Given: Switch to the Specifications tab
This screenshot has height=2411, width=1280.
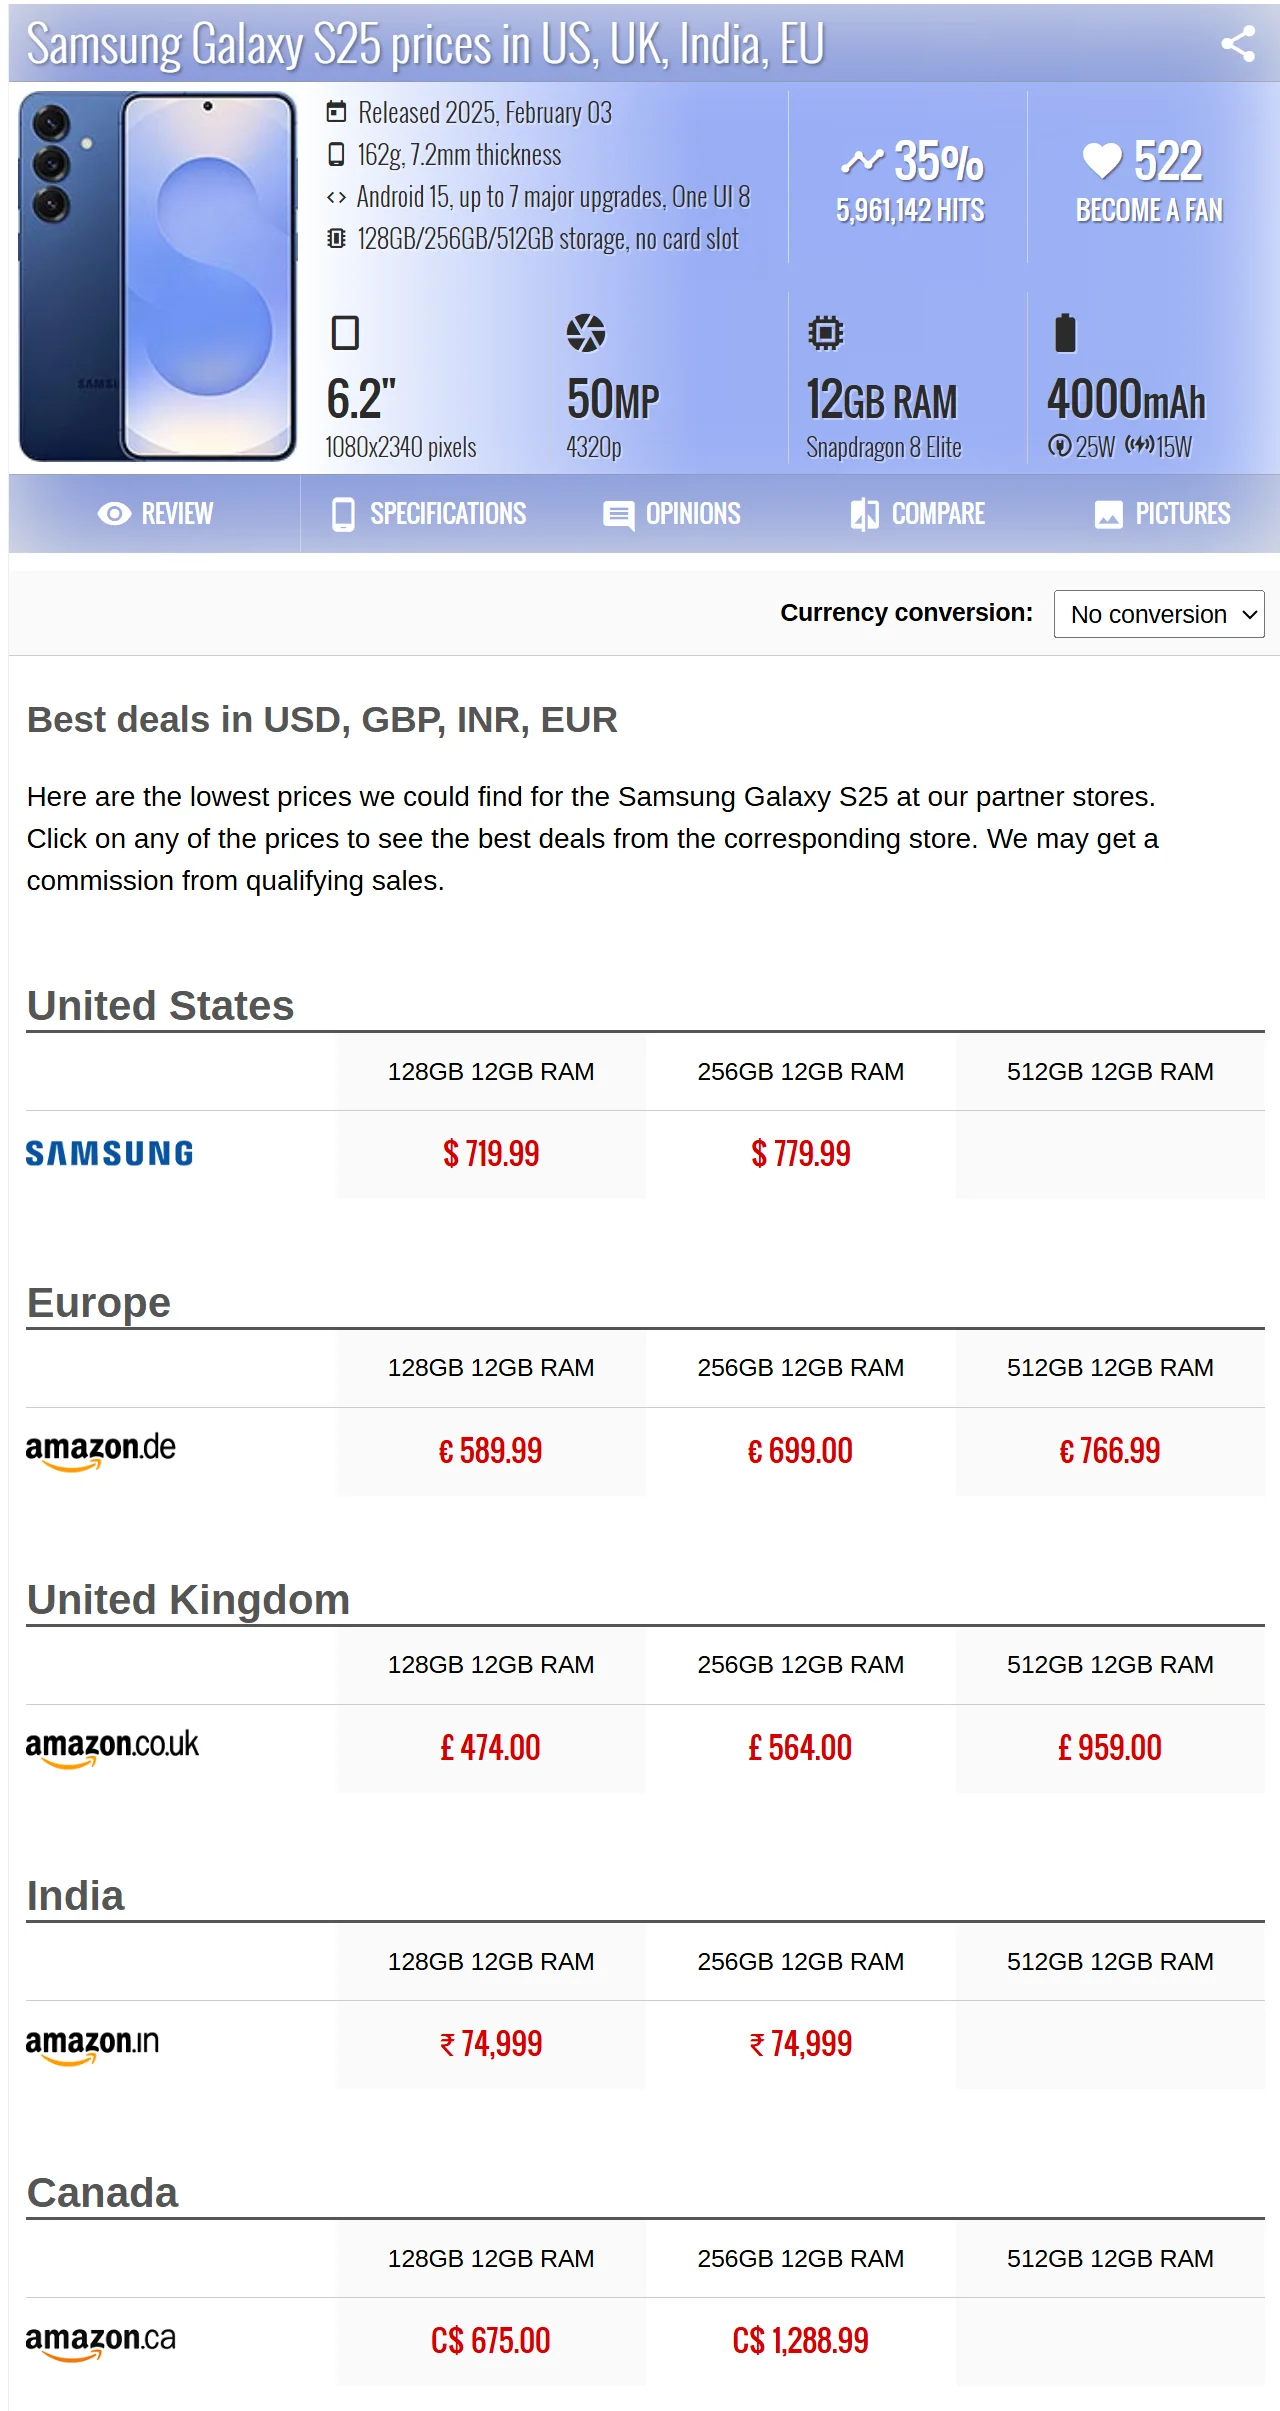Looking at the screenshot, I should [429, 514].
